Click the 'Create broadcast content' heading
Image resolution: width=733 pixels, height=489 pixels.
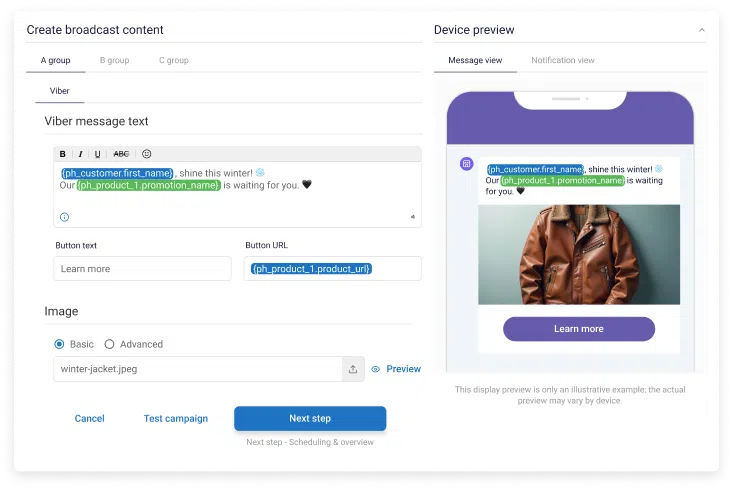pos(95,30)
